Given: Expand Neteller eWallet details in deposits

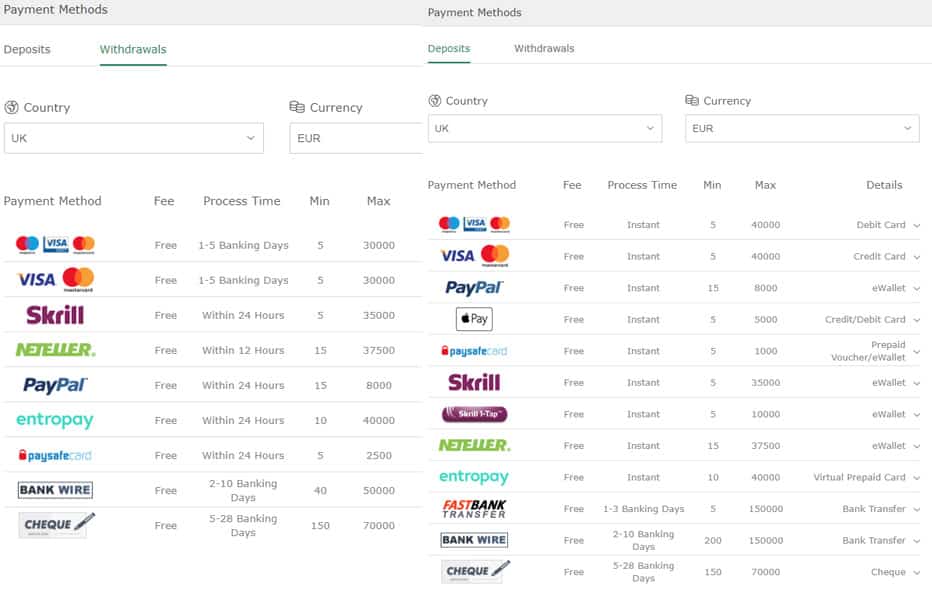Looking at the screenshot, I should (x=917, y=446).
